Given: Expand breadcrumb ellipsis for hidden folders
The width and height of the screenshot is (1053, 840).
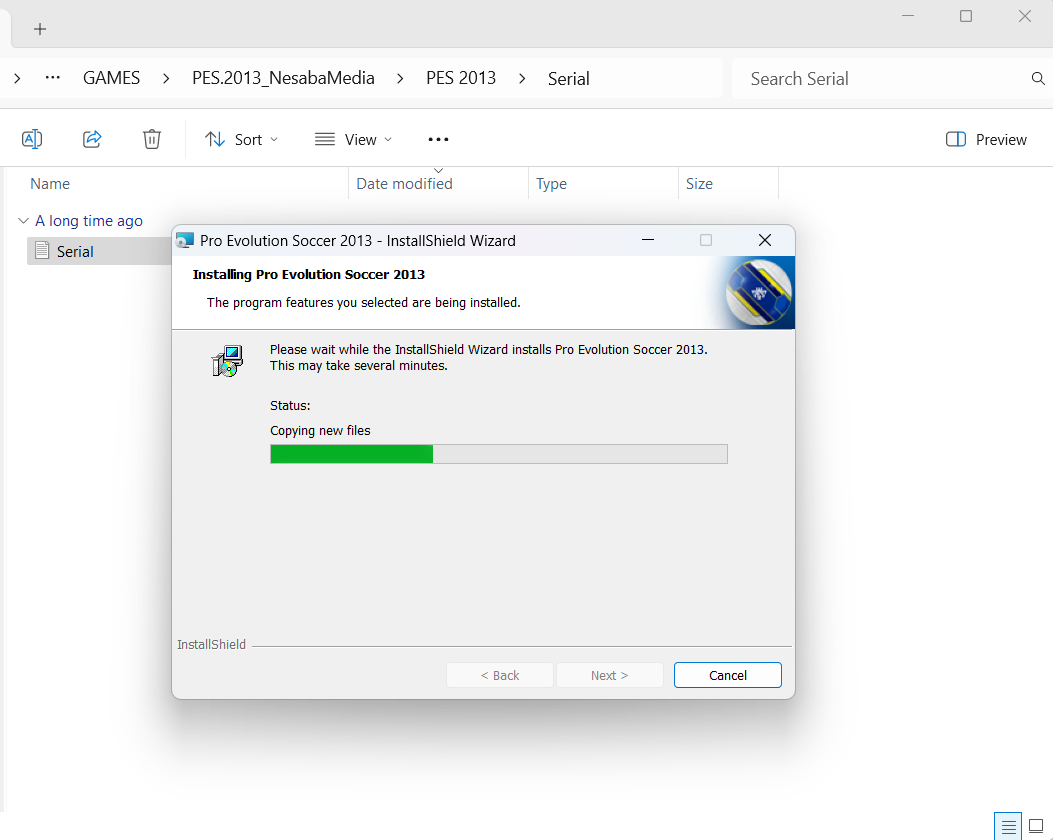Looking at the screenshot, I should click(52, 78).
